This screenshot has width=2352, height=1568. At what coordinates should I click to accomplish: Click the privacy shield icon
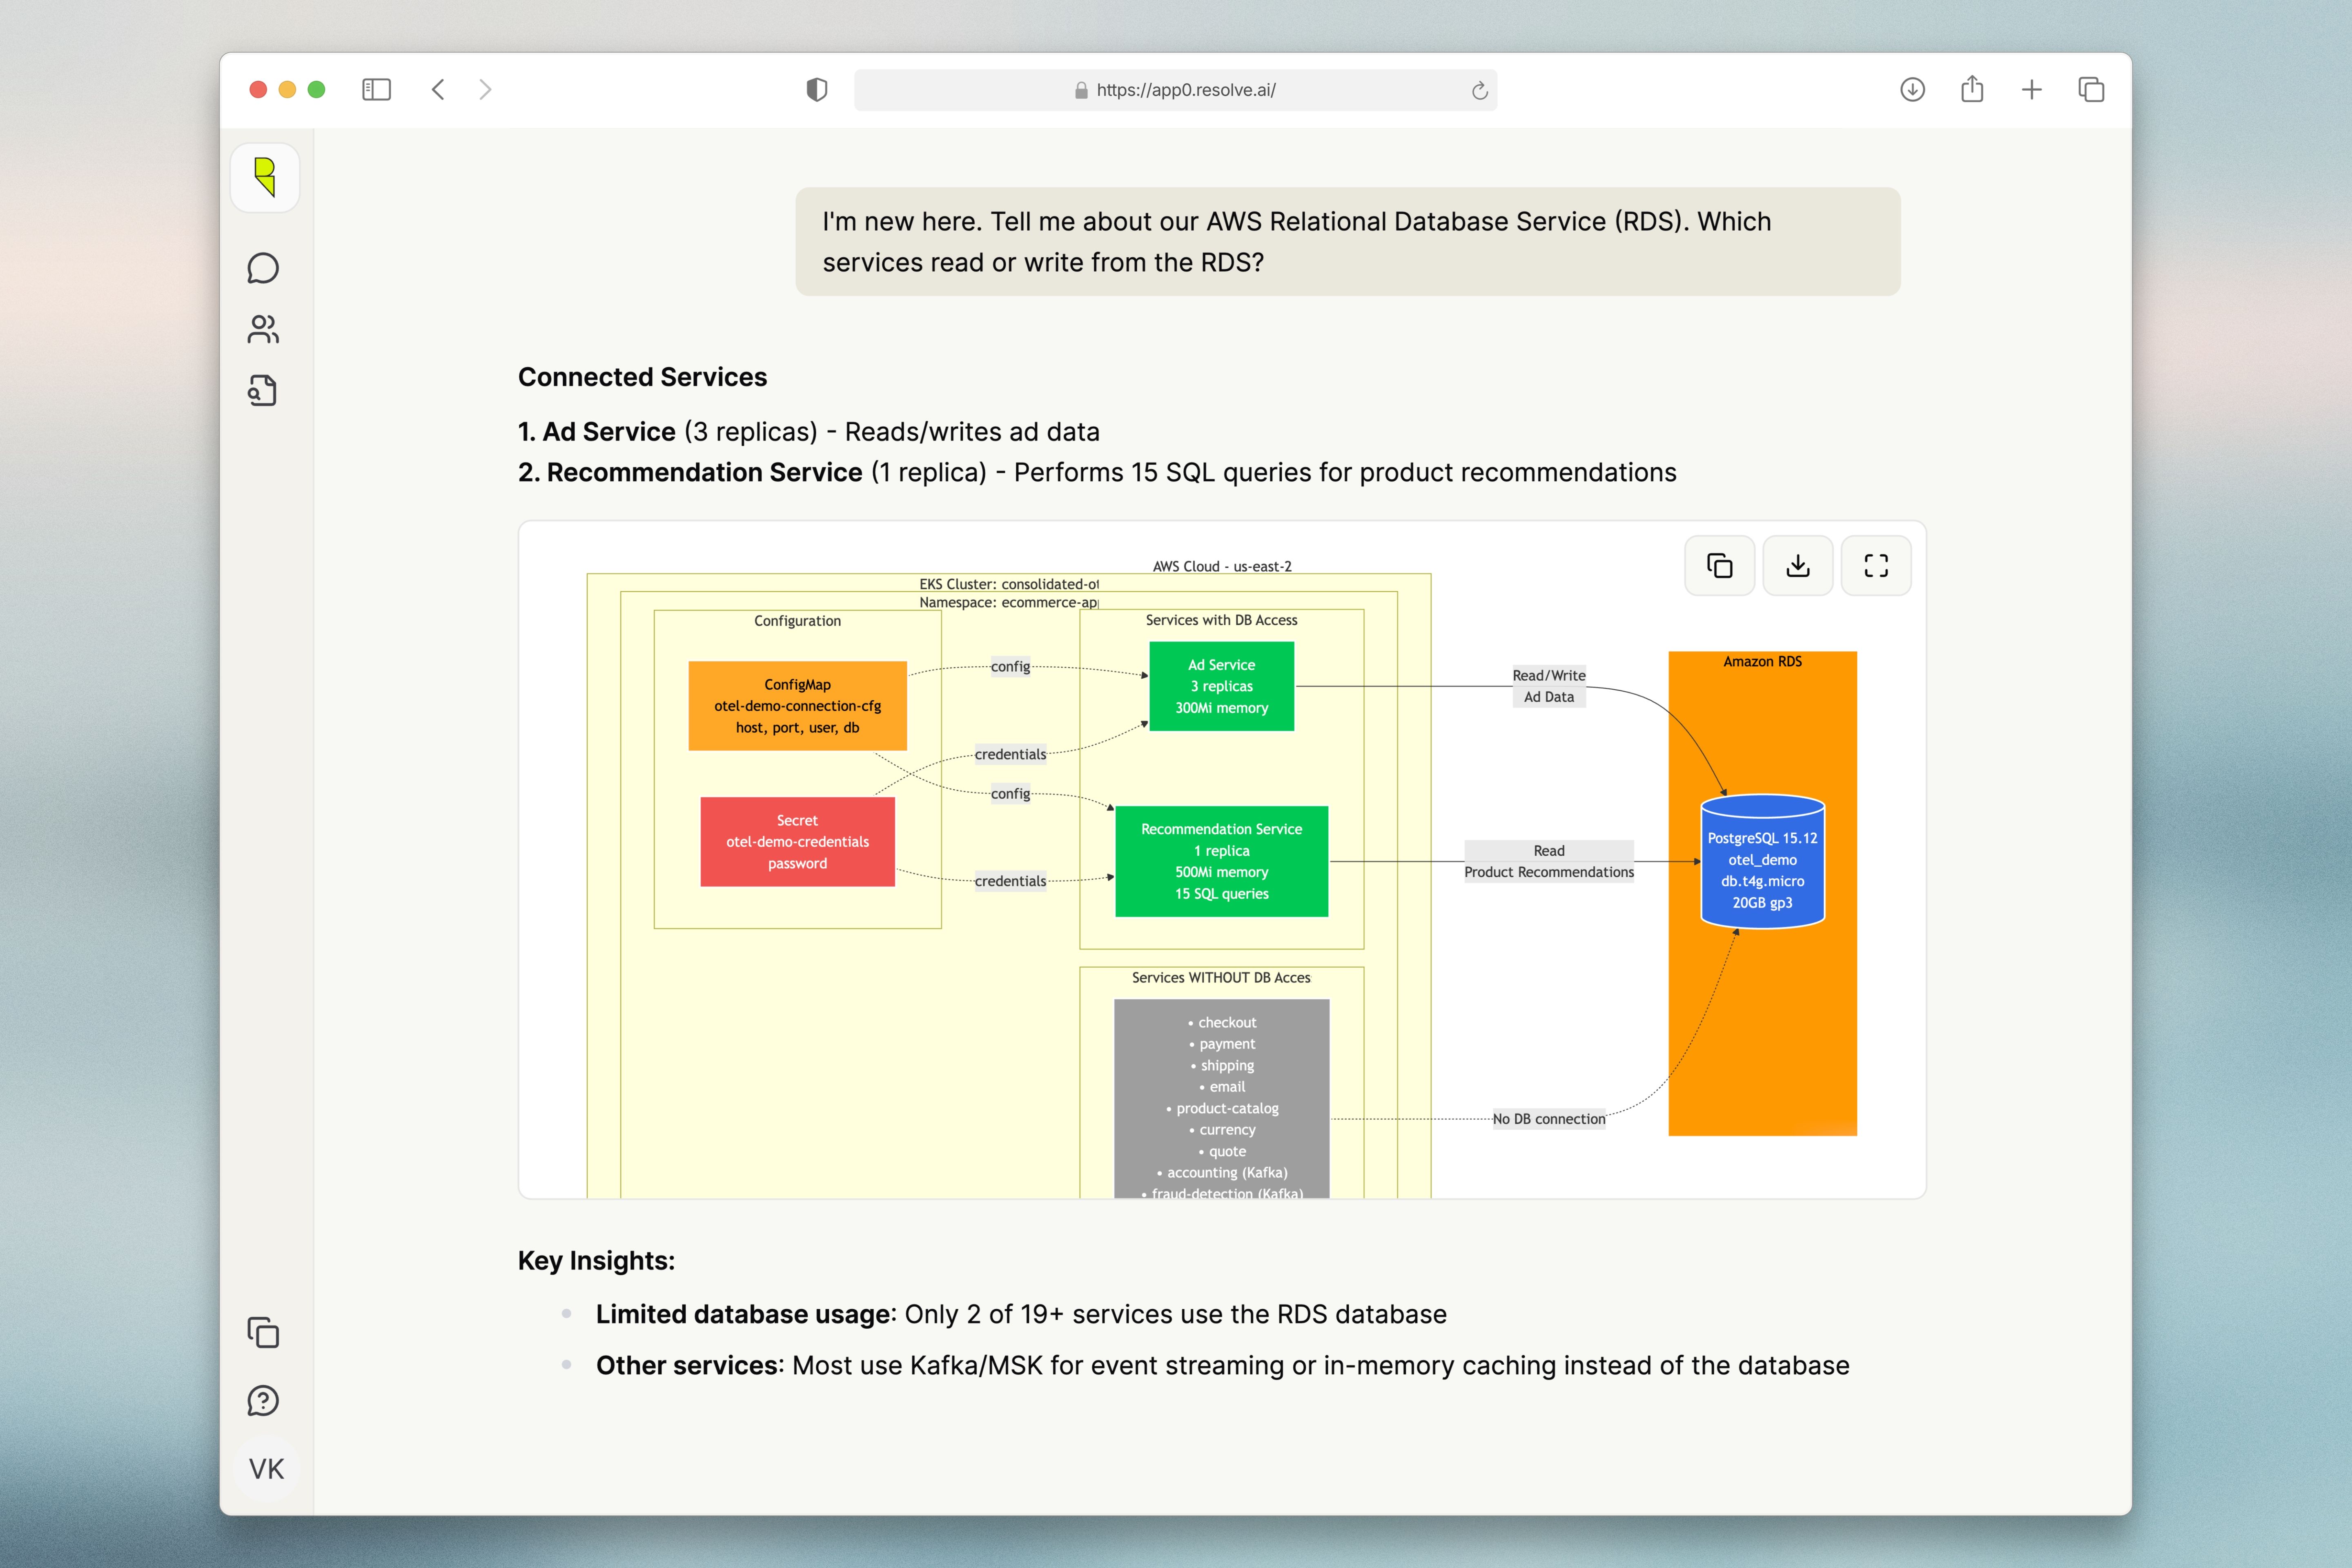(817, 90)
